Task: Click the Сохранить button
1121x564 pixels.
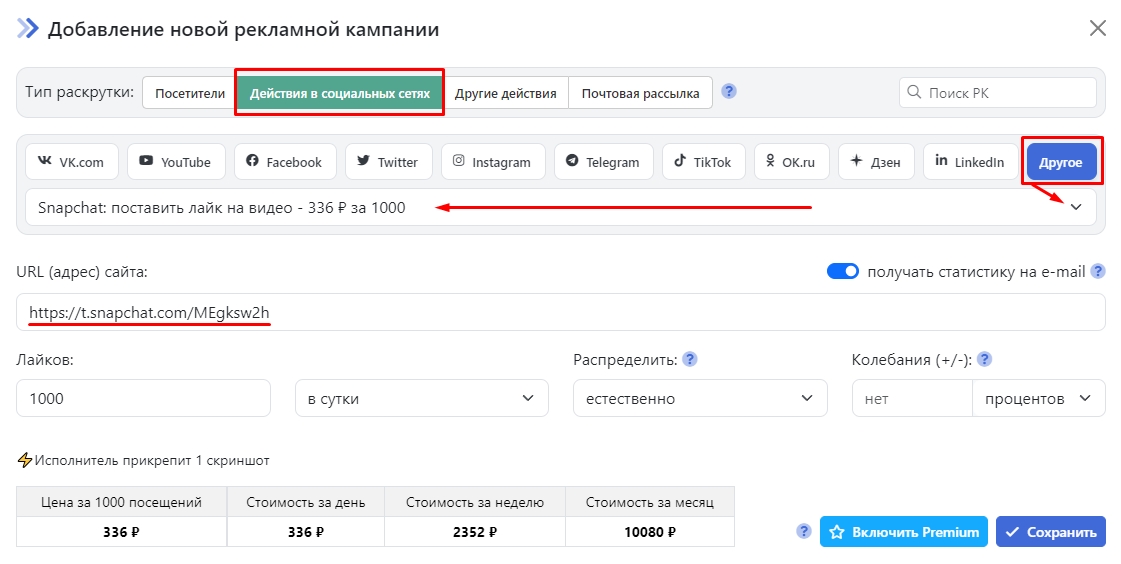Action: pyautogui.click(x=1051, y=532)
